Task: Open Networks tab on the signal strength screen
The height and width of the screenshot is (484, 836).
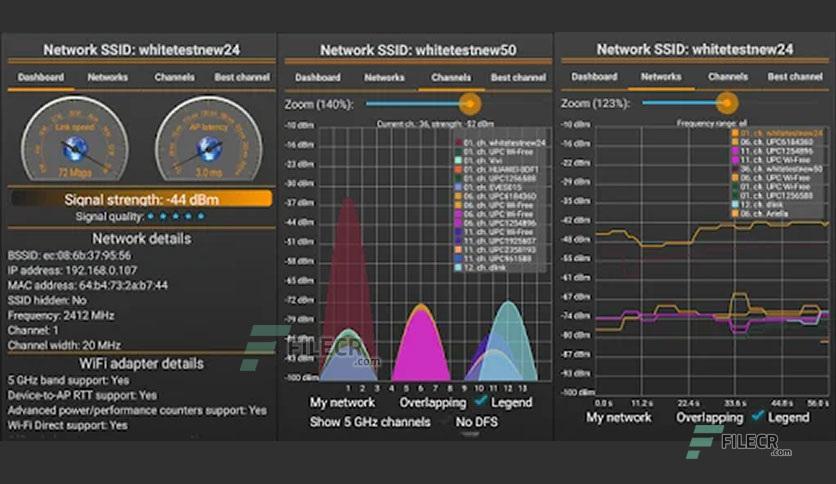Action: tap(108, 77)
